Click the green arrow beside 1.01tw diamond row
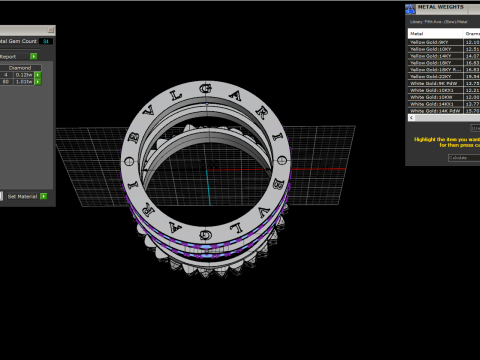 click(38, 81)
